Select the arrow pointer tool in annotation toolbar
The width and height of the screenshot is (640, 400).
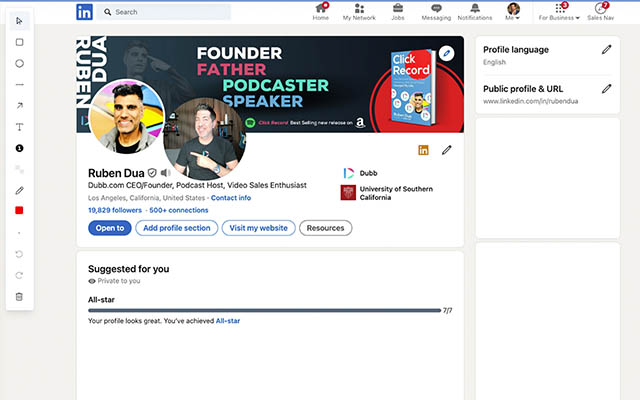[x=19, y=21]
